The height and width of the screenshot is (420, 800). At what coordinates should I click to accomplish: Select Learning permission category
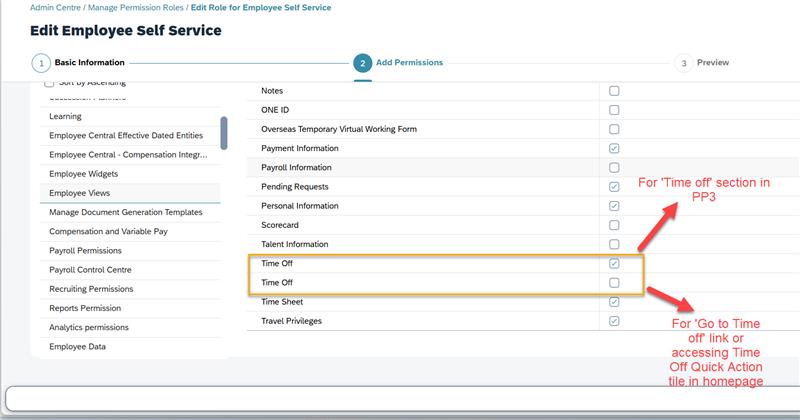130,116
